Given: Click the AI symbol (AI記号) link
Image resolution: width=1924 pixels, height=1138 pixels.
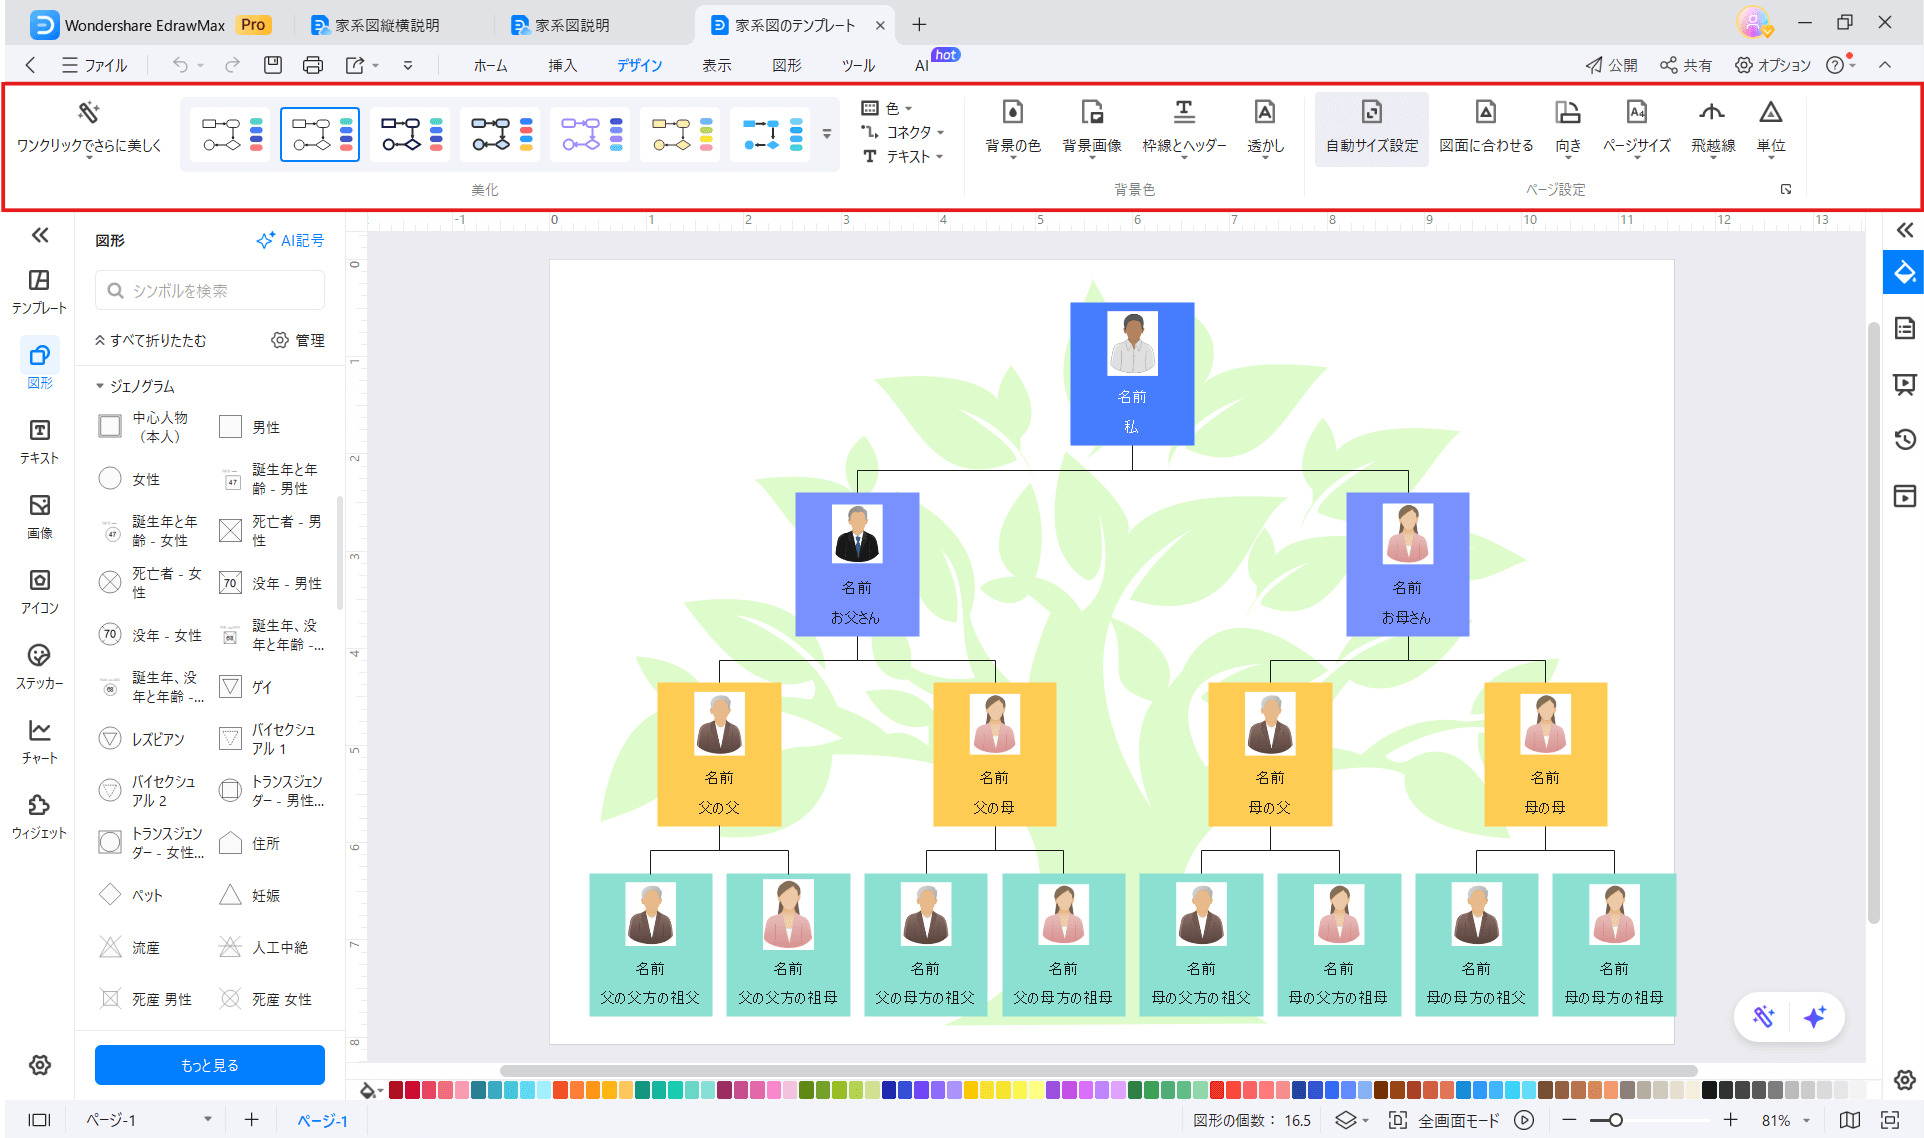Looking at the screenshot, I should pos(291,240).
